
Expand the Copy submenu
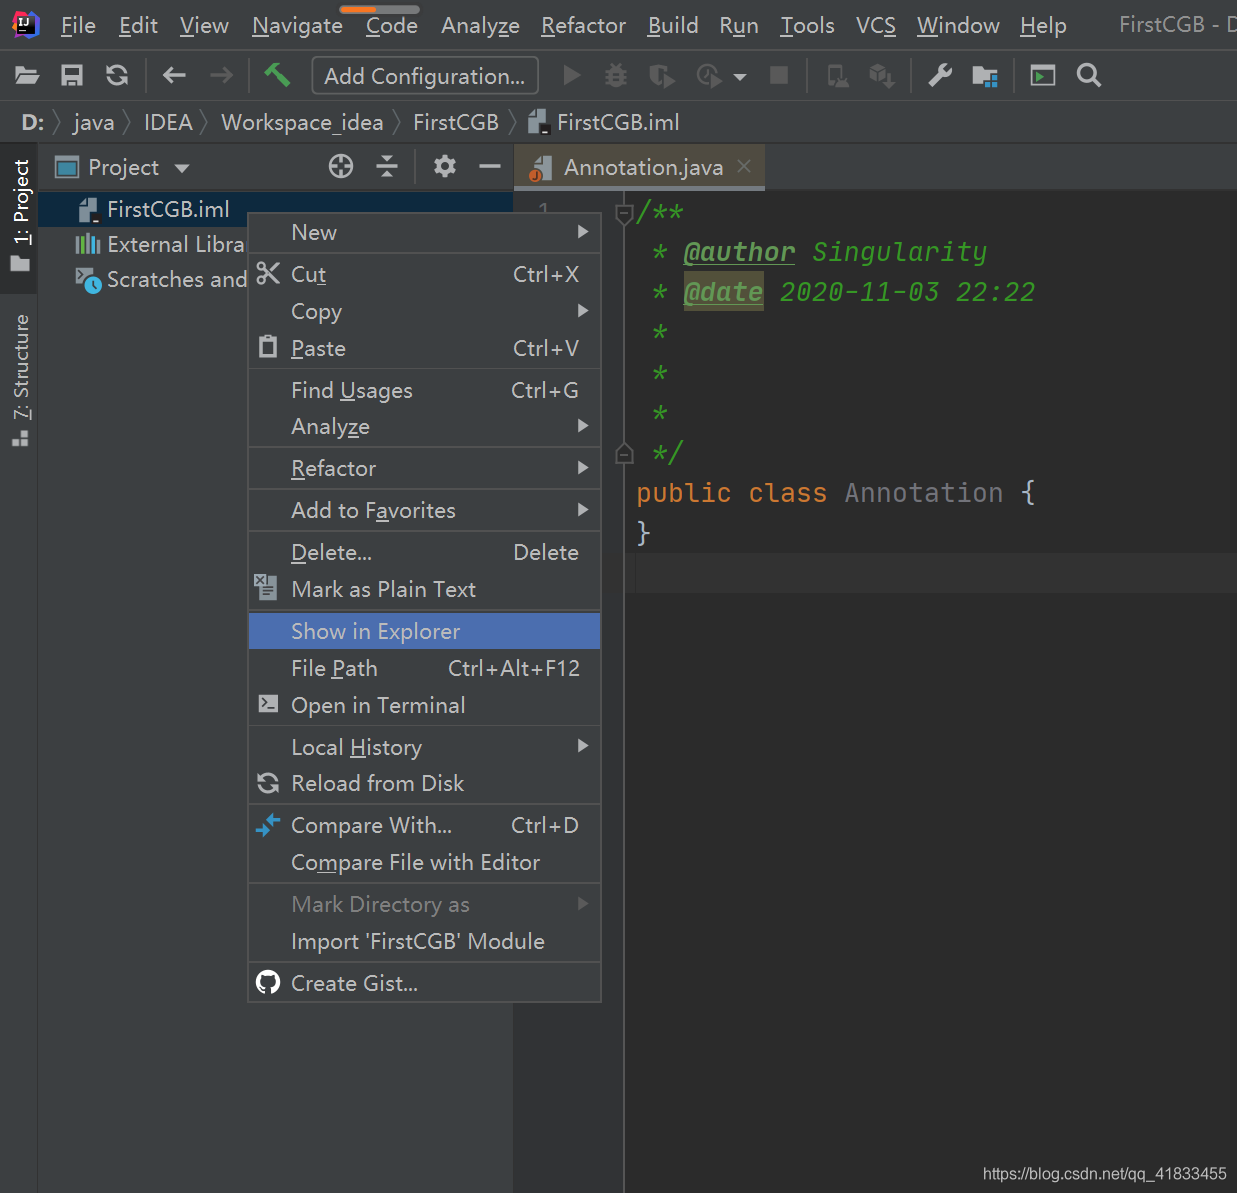click(424, 311)
